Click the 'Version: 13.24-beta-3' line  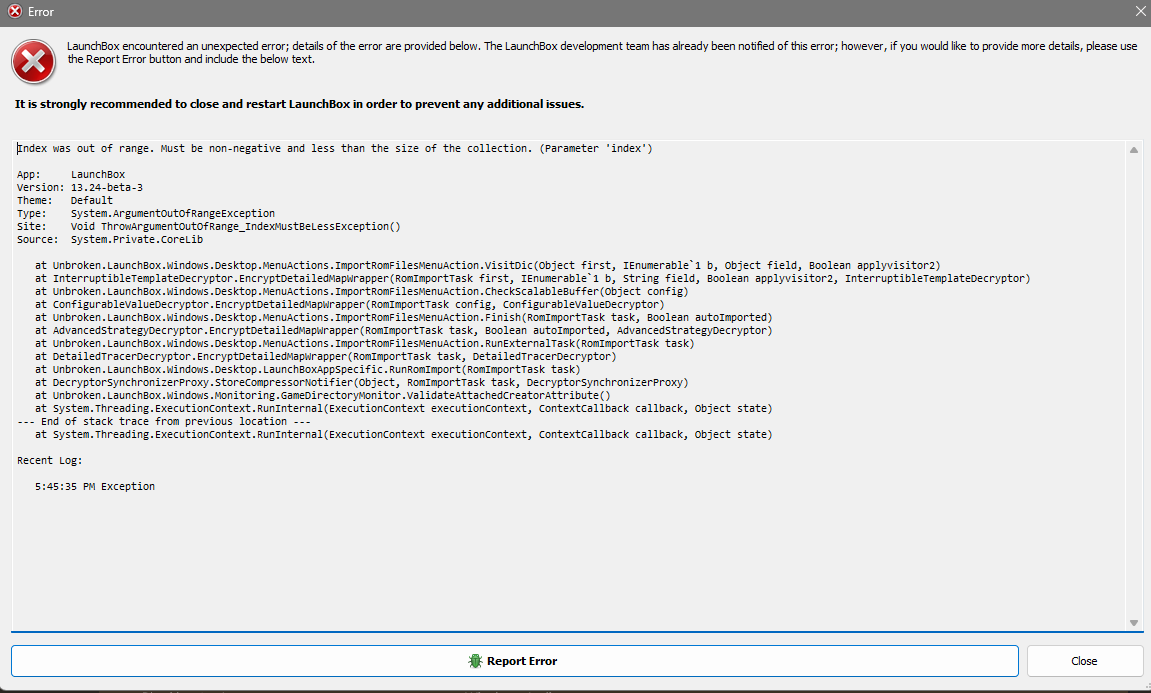(x=80, y=187)
